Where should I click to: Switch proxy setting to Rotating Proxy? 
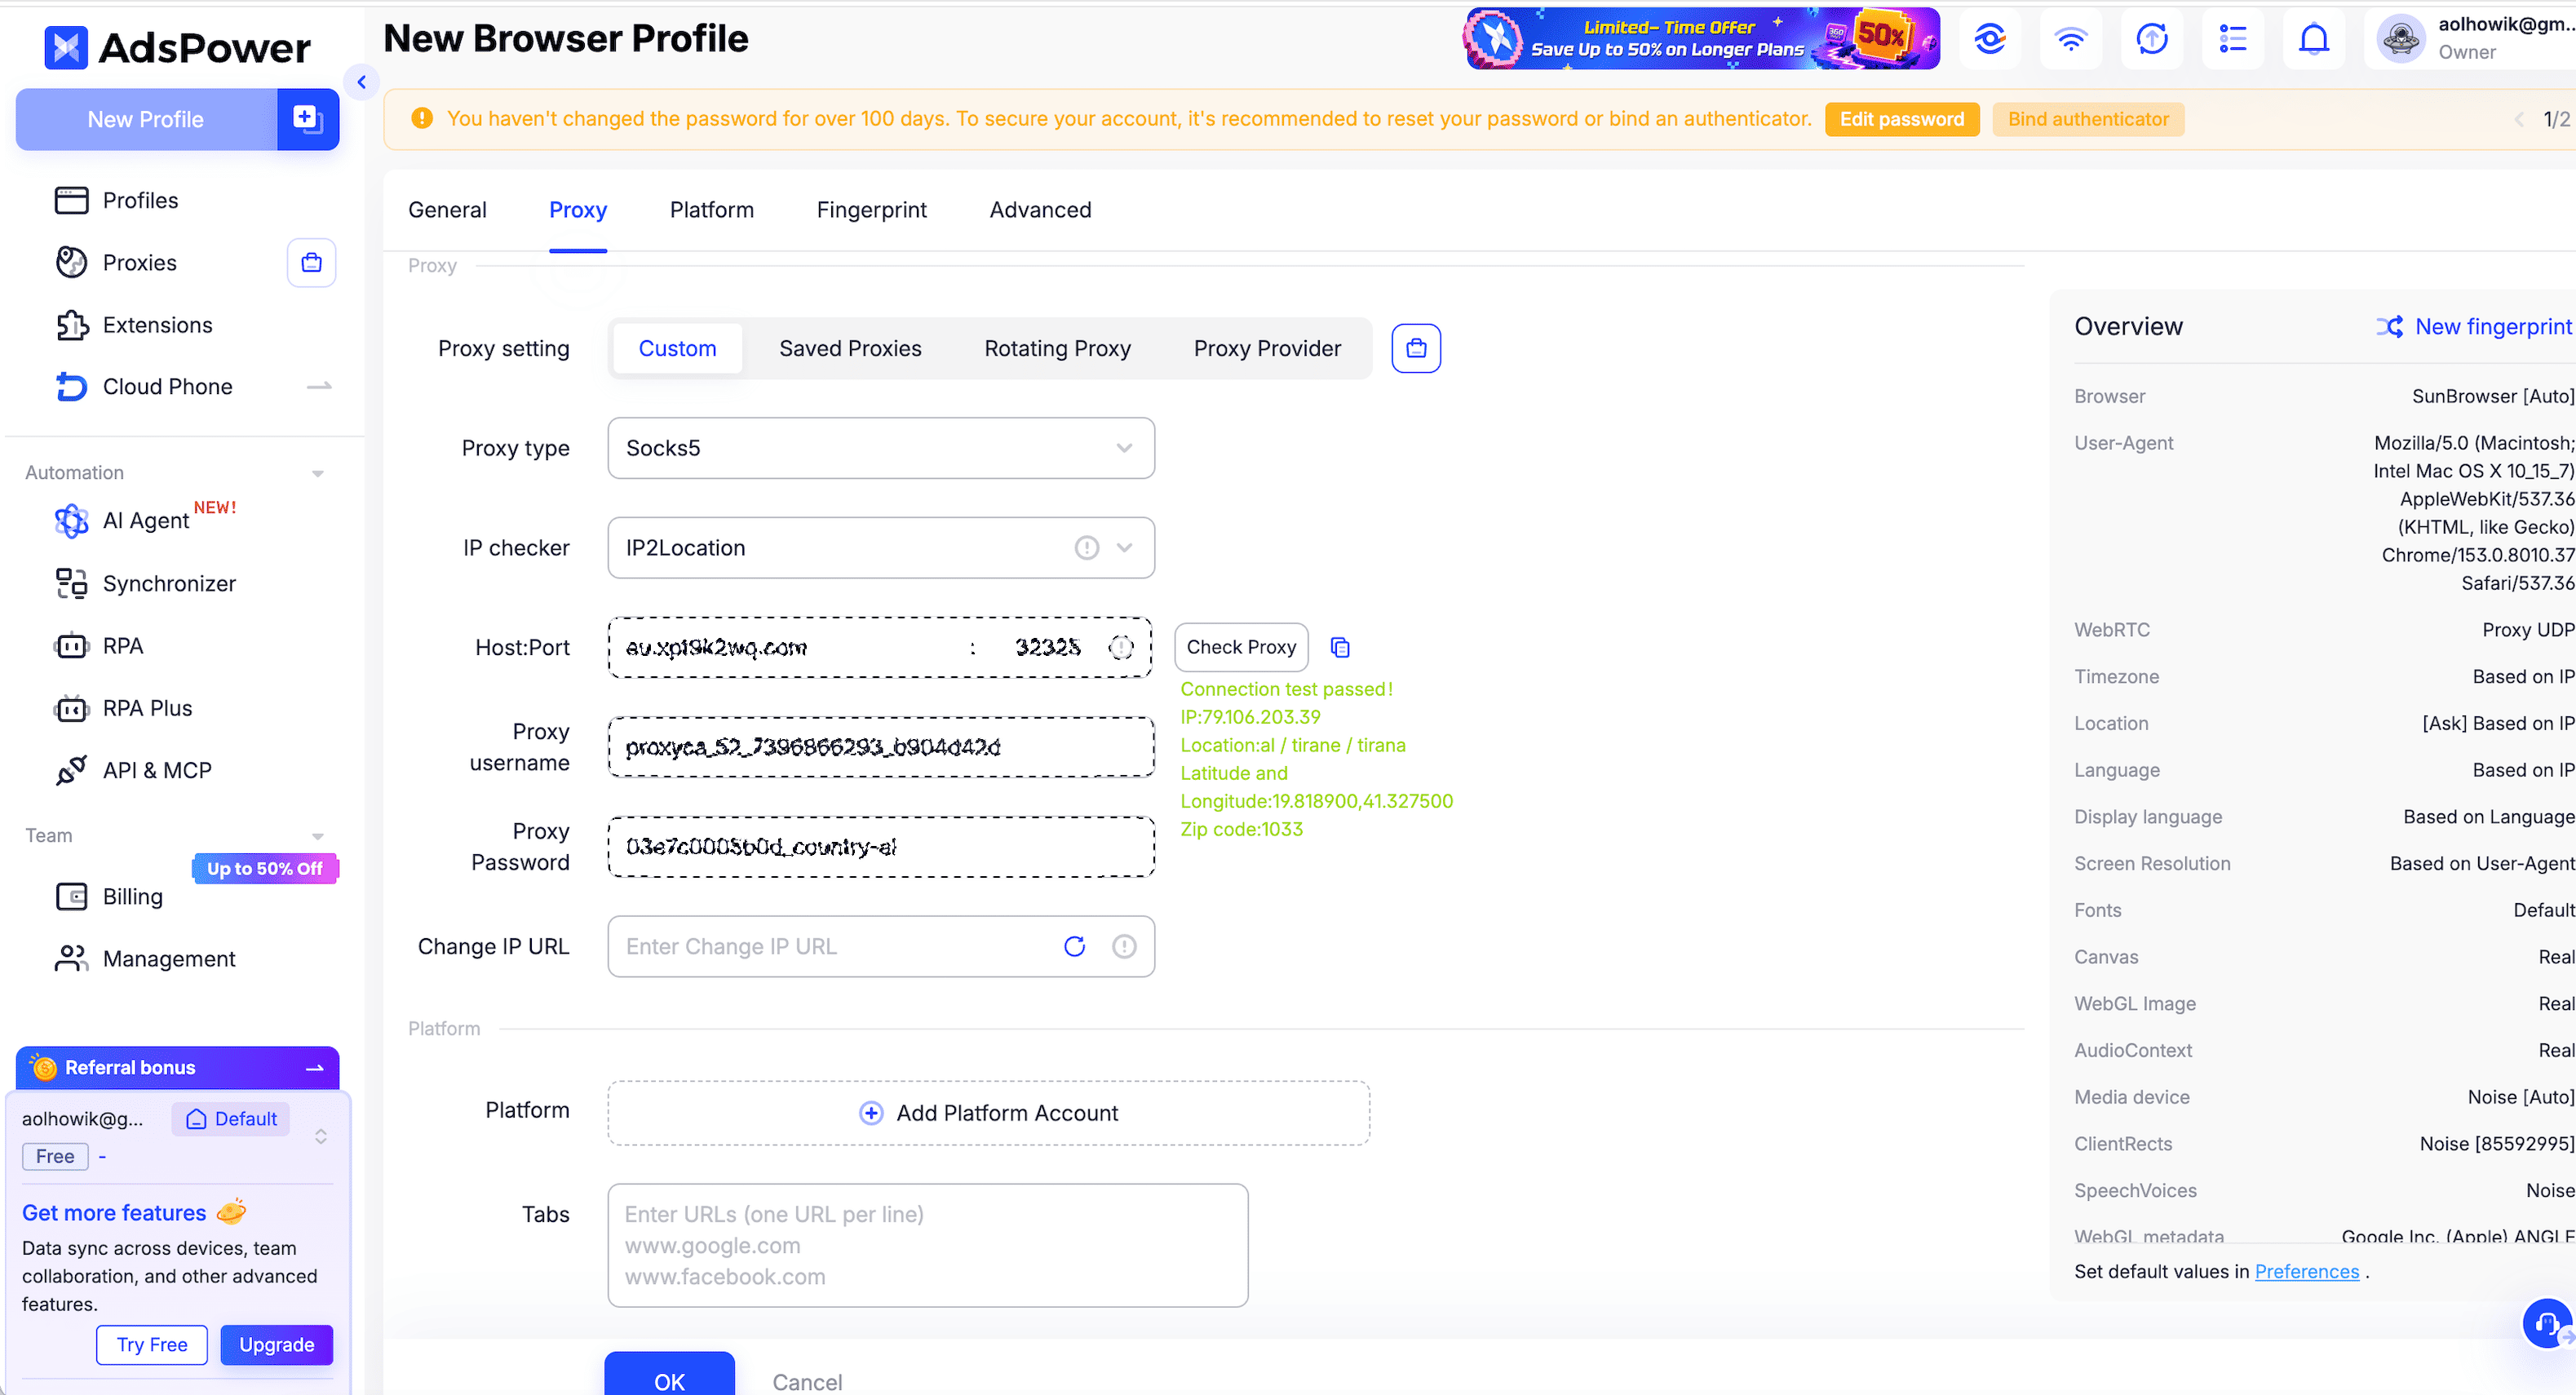tap(1057, 349)
